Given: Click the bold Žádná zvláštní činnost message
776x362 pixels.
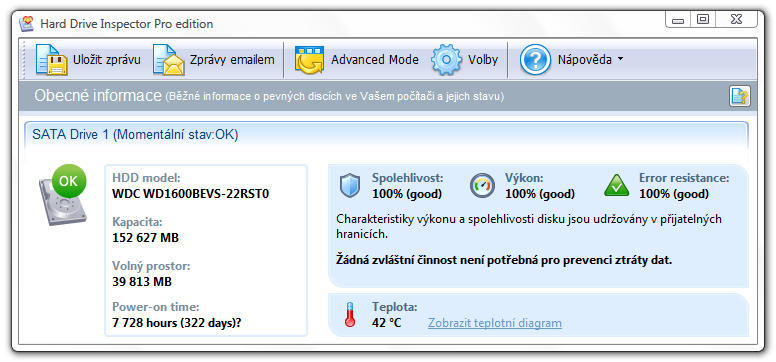Looking at the screenshot, I should 504,259.
